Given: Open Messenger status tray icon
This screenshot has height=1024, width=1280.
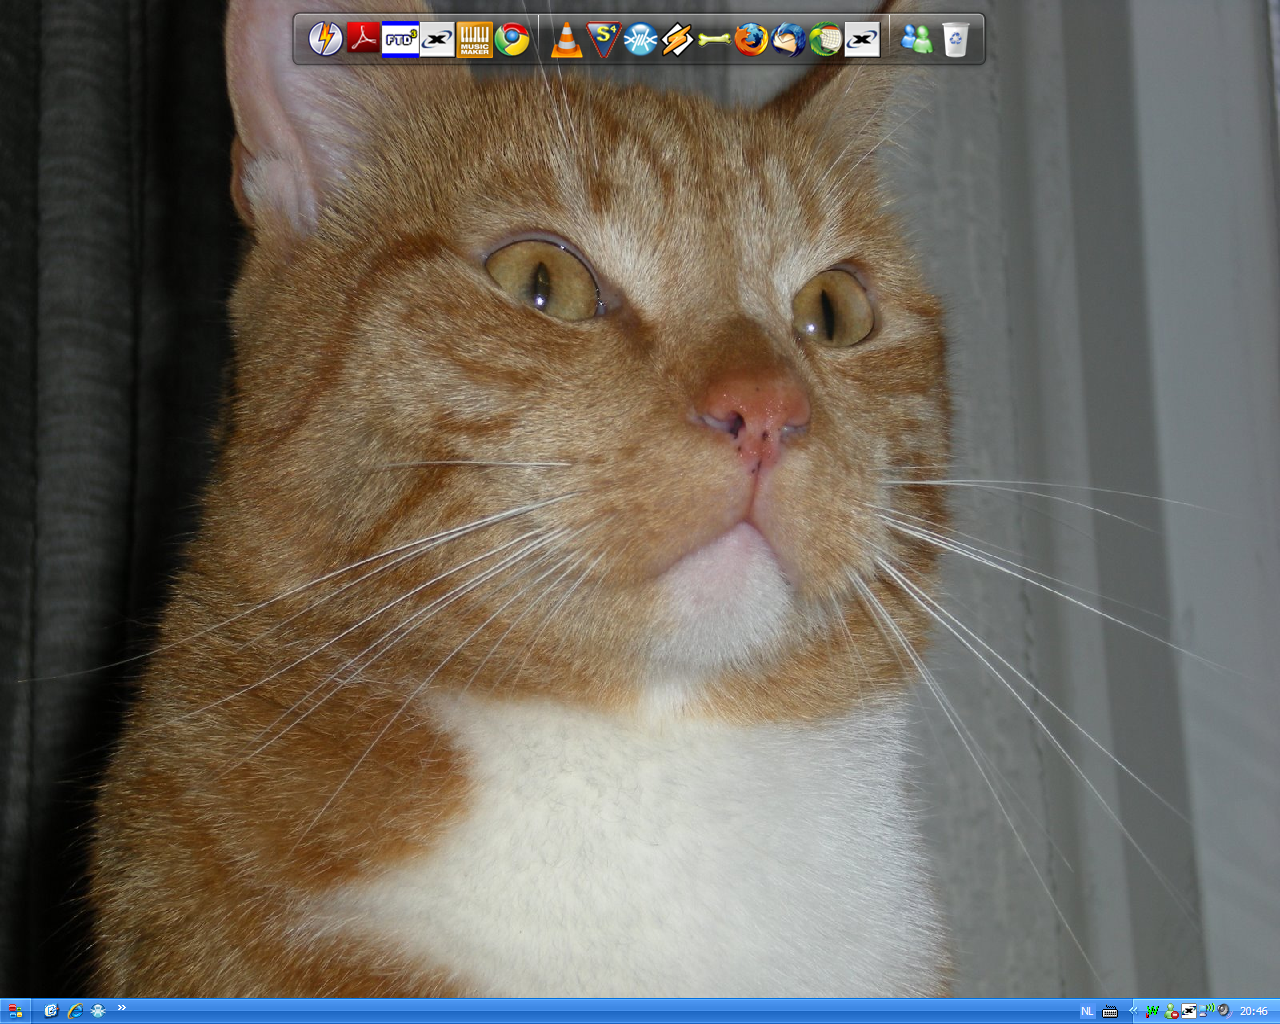Looking at the screenshot, I should 1171,1011.
